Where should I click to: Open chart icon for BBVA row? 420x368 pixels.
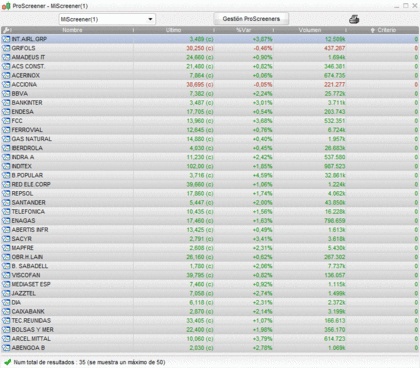(x=6, y=94)
